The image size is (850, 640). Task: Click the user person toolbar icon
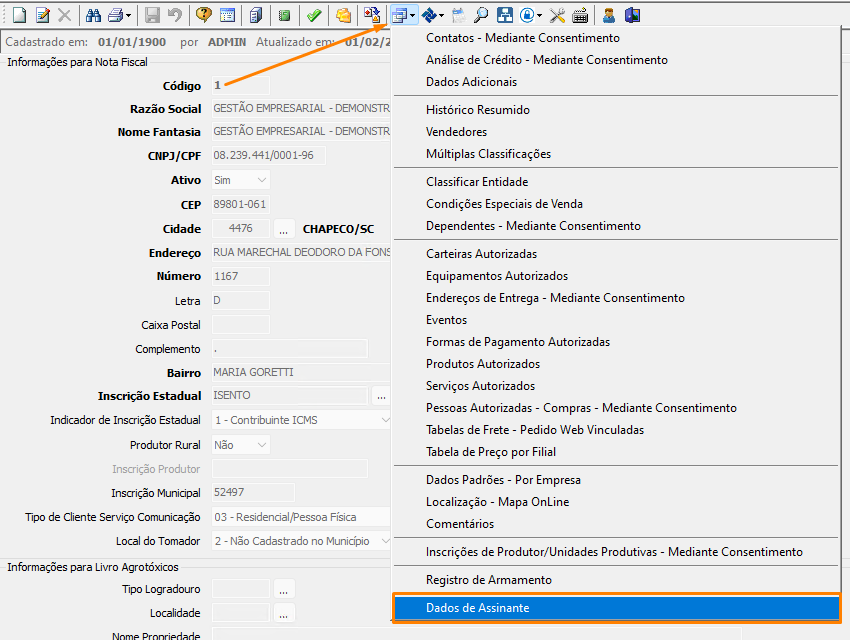click(x=608, y=15)
